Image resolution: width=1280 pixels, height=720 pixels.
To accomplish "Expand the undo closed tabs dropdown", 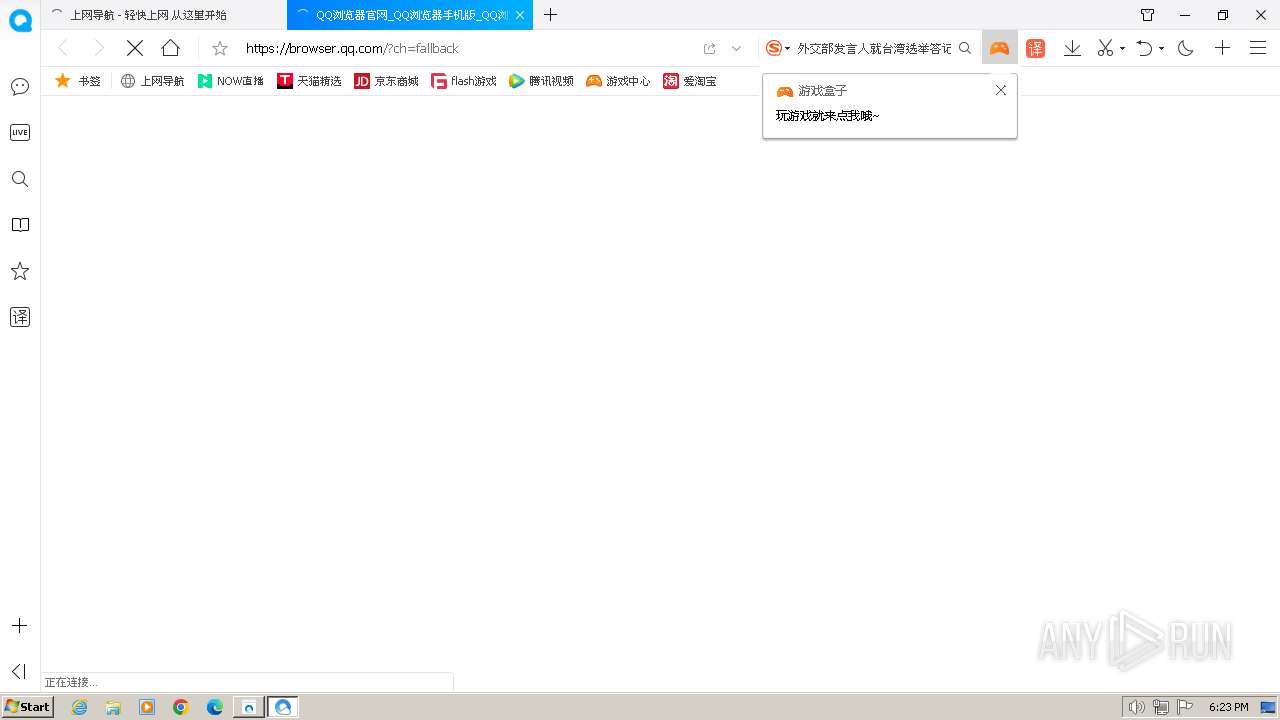I will coord(1161,49).
